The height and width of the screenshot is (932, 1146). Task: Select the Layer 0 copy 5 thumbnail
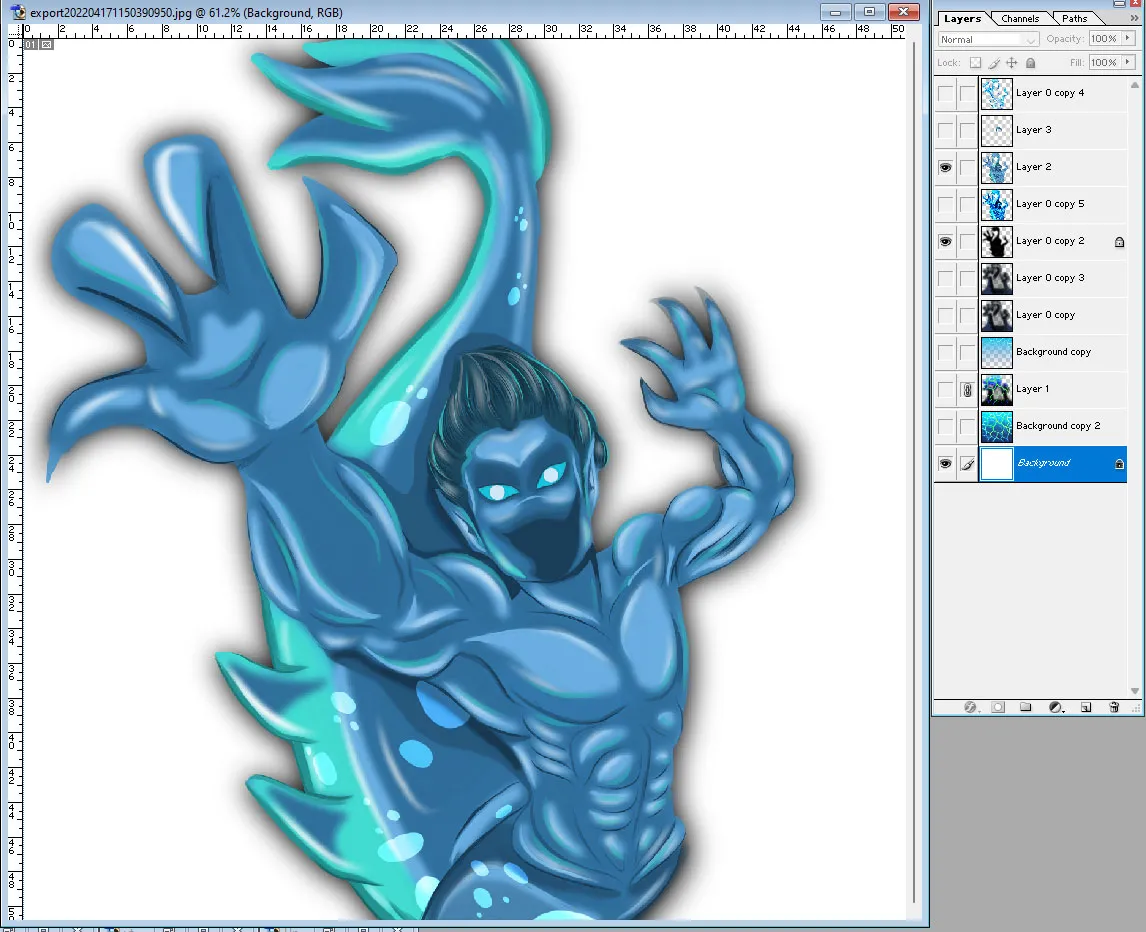(x=996, y=205)
